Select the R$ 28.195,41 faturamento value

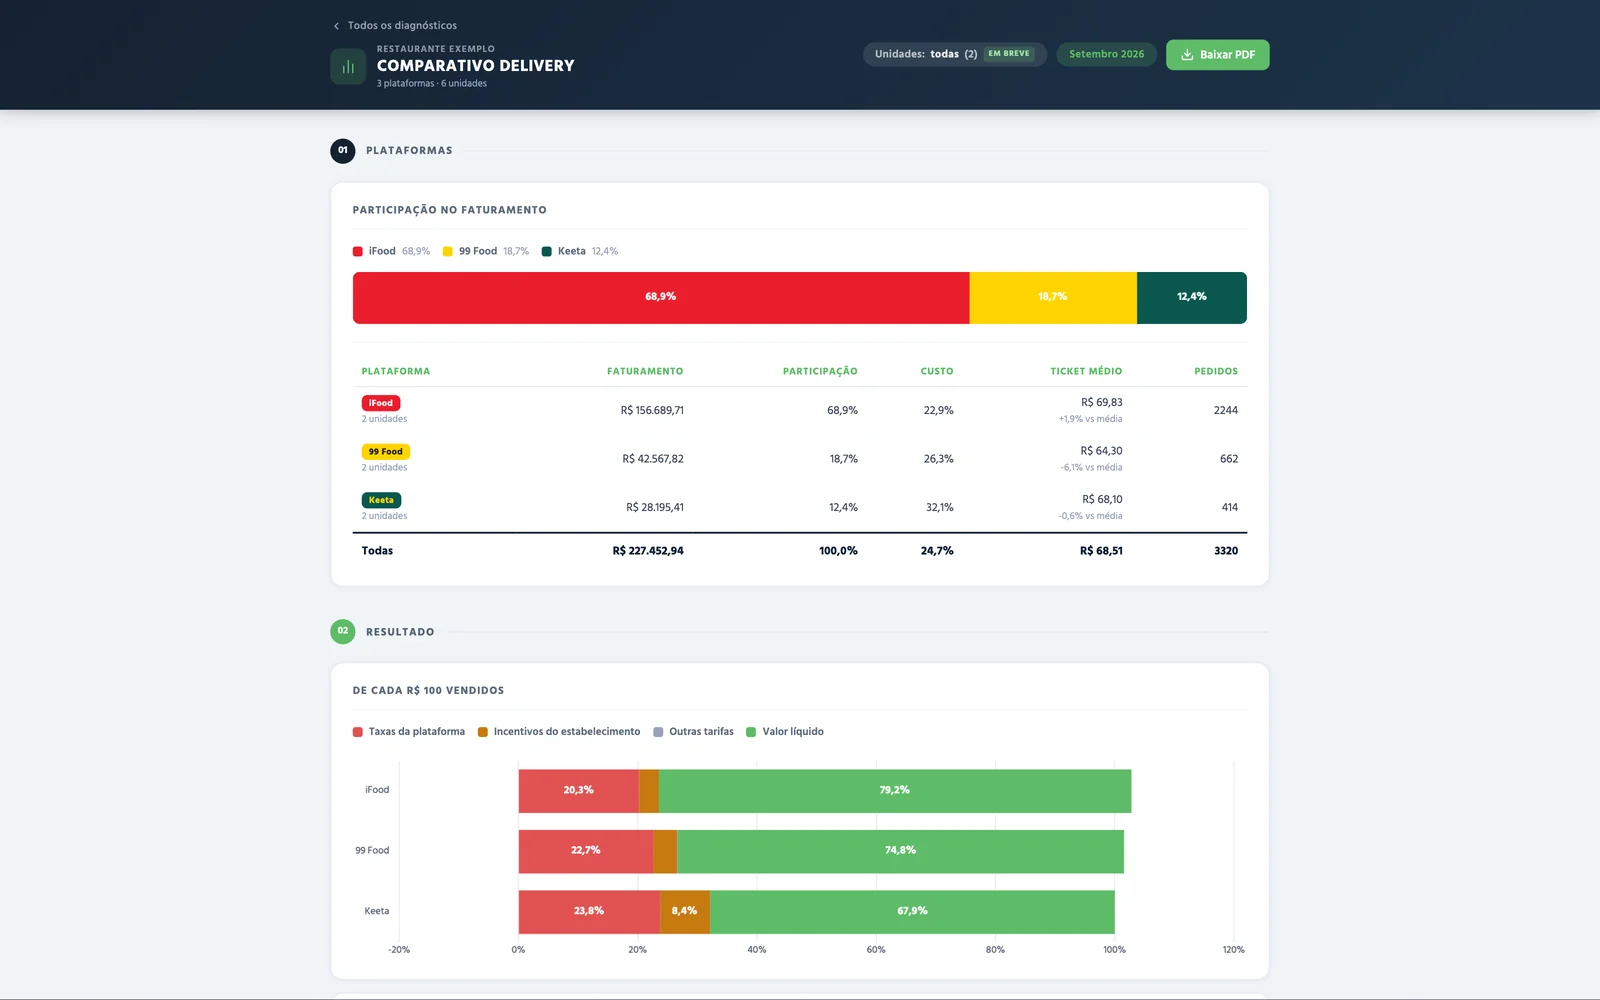click(x=655, y=508)
